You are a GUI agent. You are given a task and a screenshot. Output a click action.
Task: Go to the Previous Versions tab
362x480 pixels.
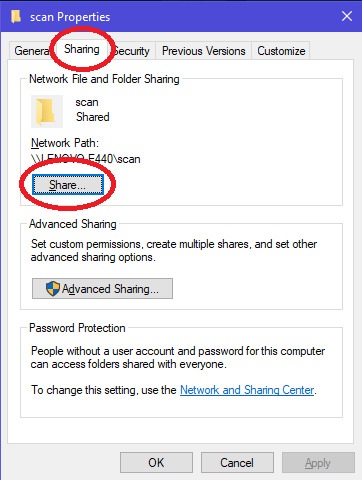click(203, 51)
